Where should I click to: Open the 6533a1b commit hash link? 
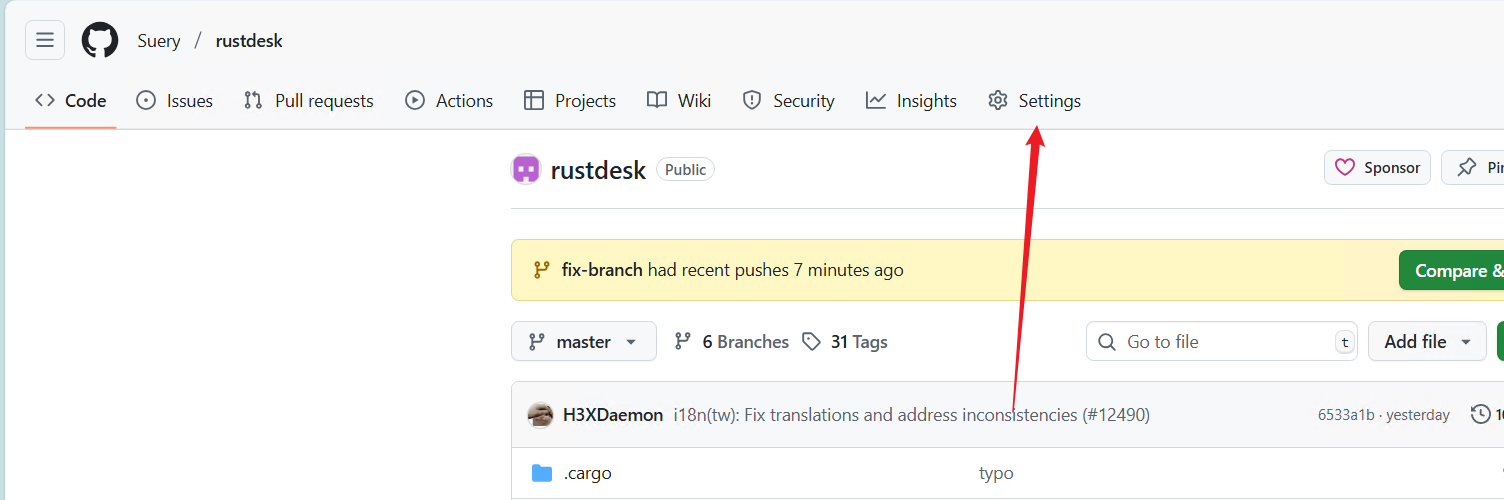tap(1345, 415)
